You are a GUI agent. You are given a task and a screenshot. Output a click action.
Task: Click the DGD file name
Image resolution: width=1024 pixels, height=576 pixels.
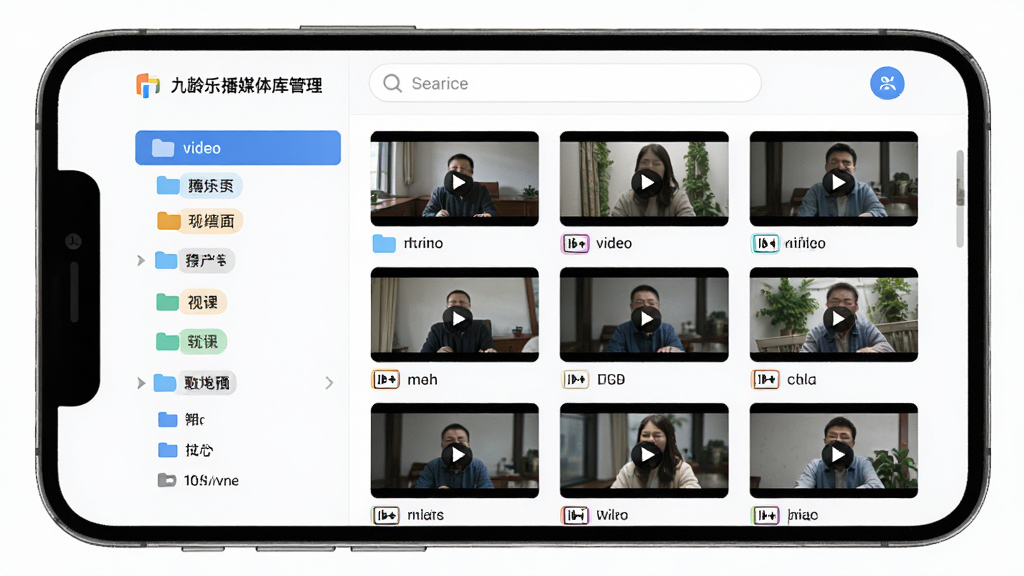click(611, 379)
